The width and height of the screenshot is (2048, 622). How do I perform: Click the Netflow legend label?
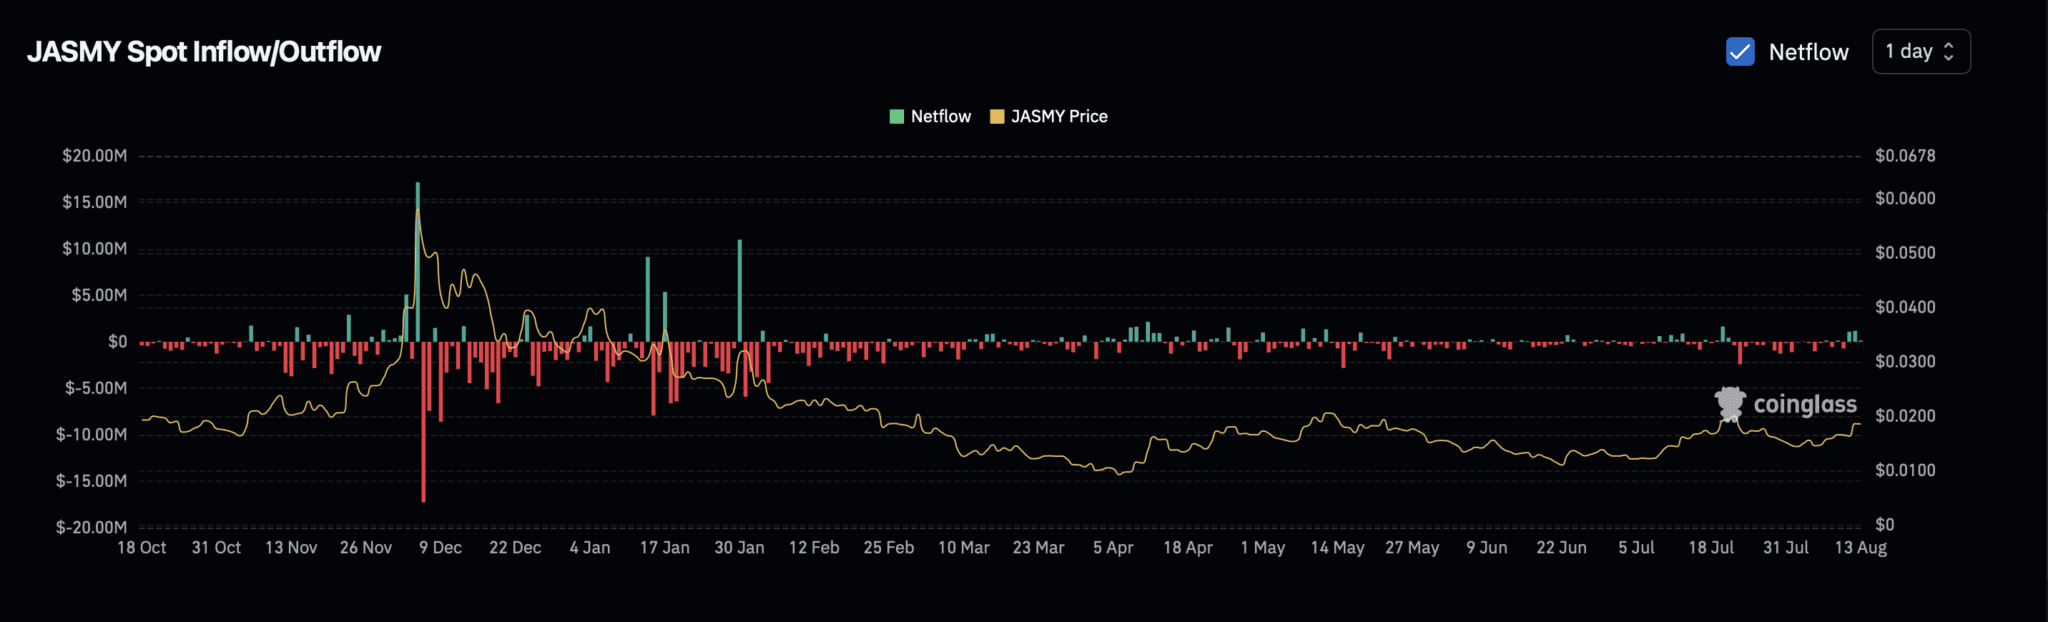pyautogui.click(x=941, y=117)
